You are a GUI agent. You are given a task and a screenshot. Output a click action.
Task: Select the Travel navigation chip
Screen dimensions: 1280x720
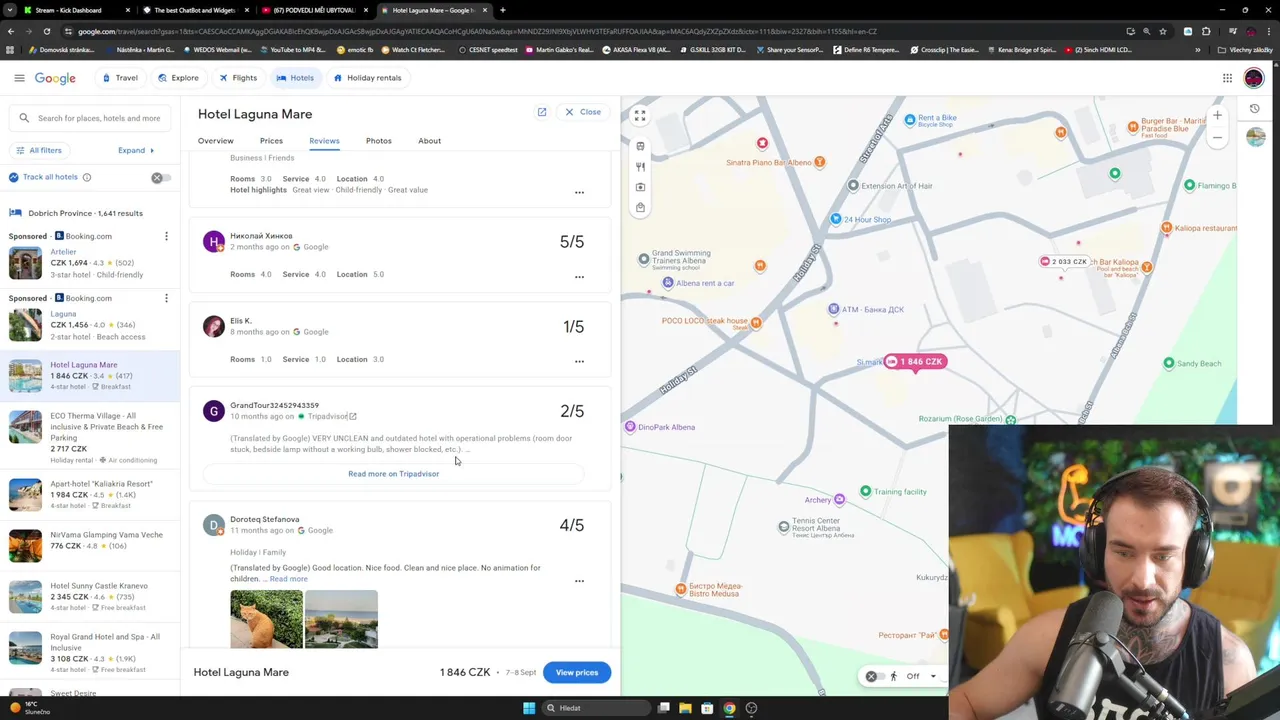(120, 78)
